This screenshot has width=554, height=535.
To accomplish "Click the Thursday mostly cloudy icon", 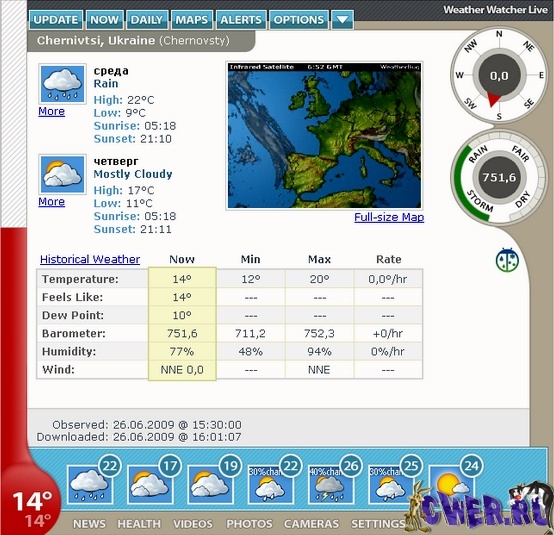I will pos(63,174).
